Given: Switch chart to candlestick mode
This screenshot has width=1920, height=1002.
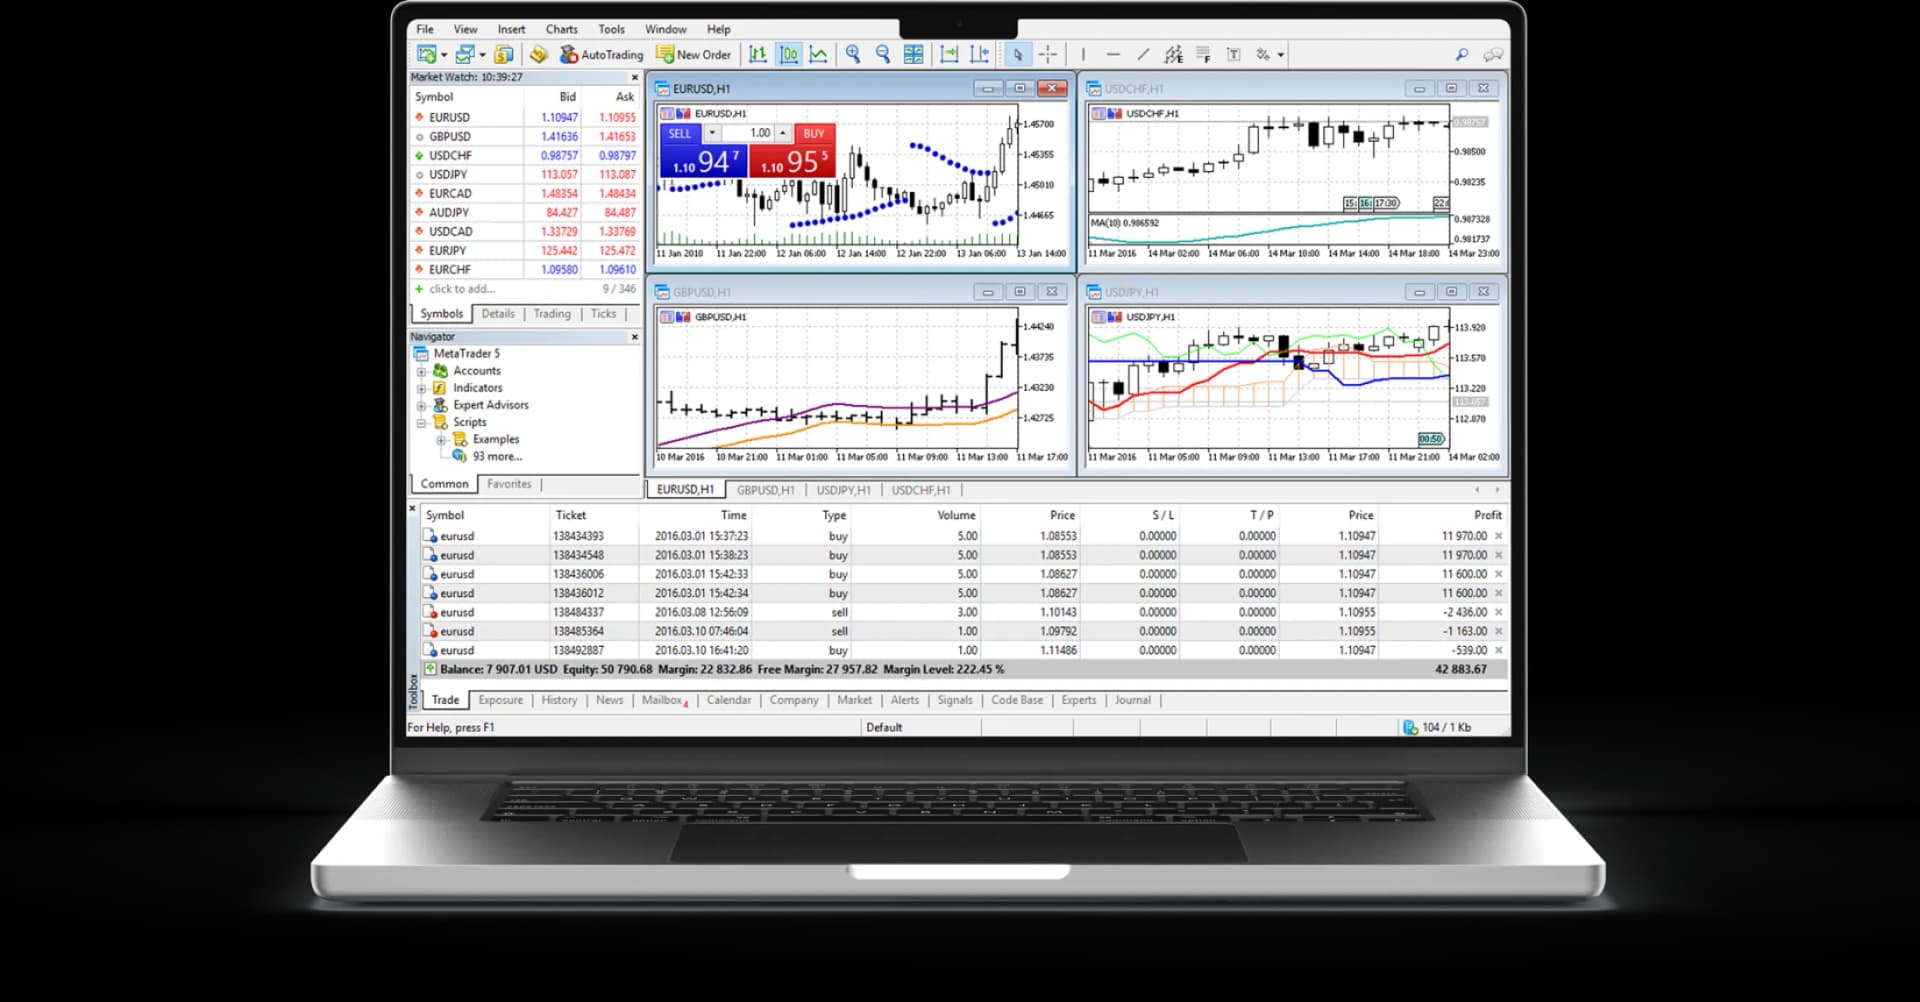Looking at the screenshot, I should coord(789,54).
